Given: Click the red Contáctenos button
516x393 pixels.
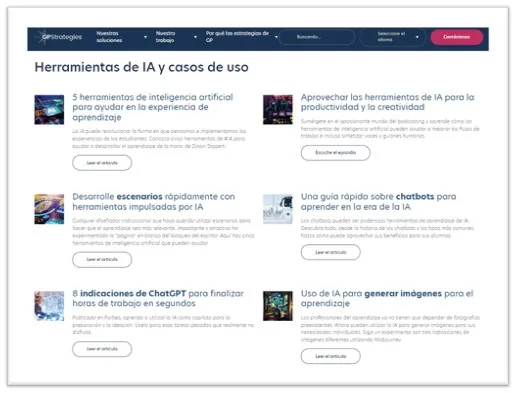Looking at the screenshot, I should [457, 37].
